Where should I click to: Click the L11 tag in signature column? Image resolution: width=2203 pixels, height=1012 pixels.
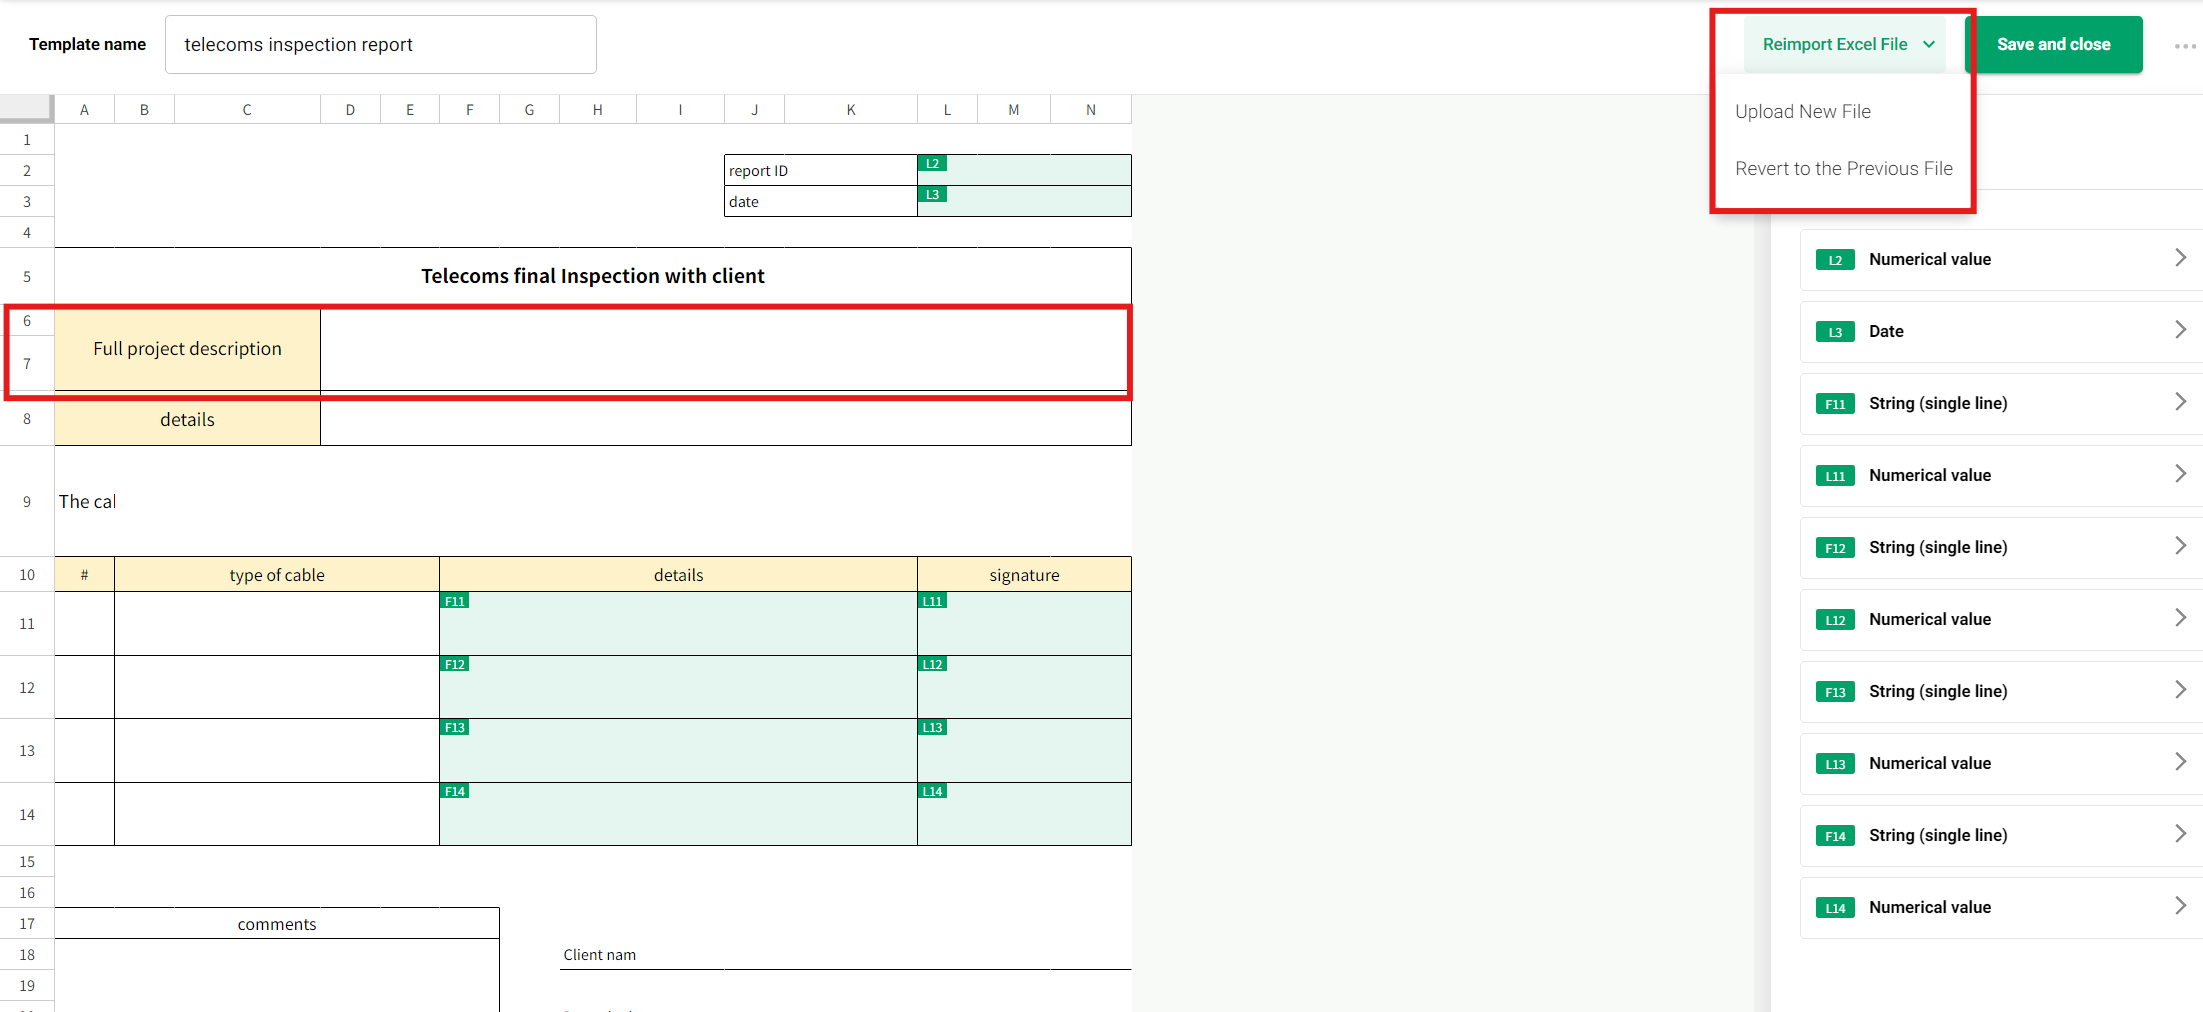coord(932,601)
